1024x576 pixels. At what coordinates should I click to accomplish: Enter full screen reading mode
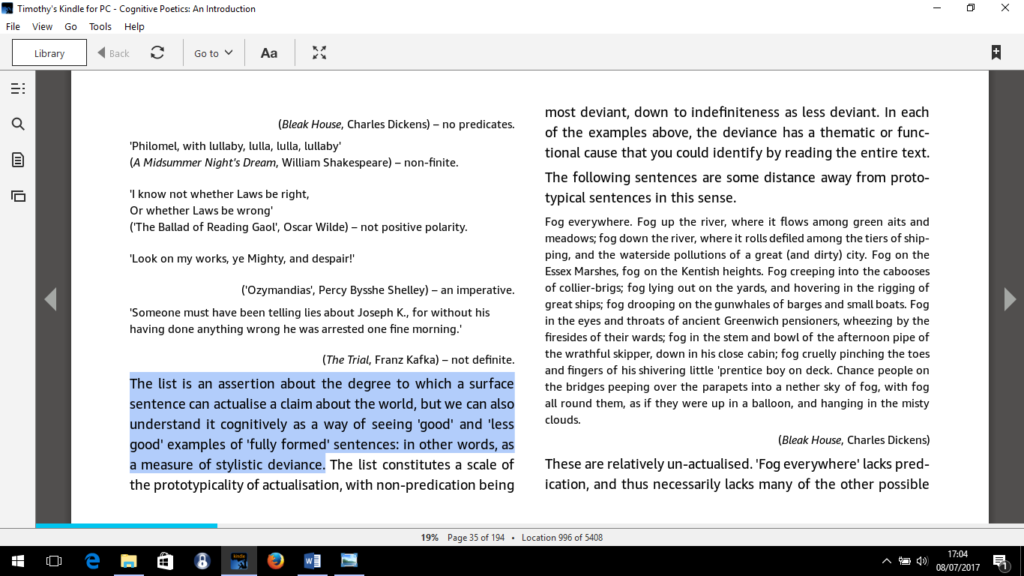(319, 53)
